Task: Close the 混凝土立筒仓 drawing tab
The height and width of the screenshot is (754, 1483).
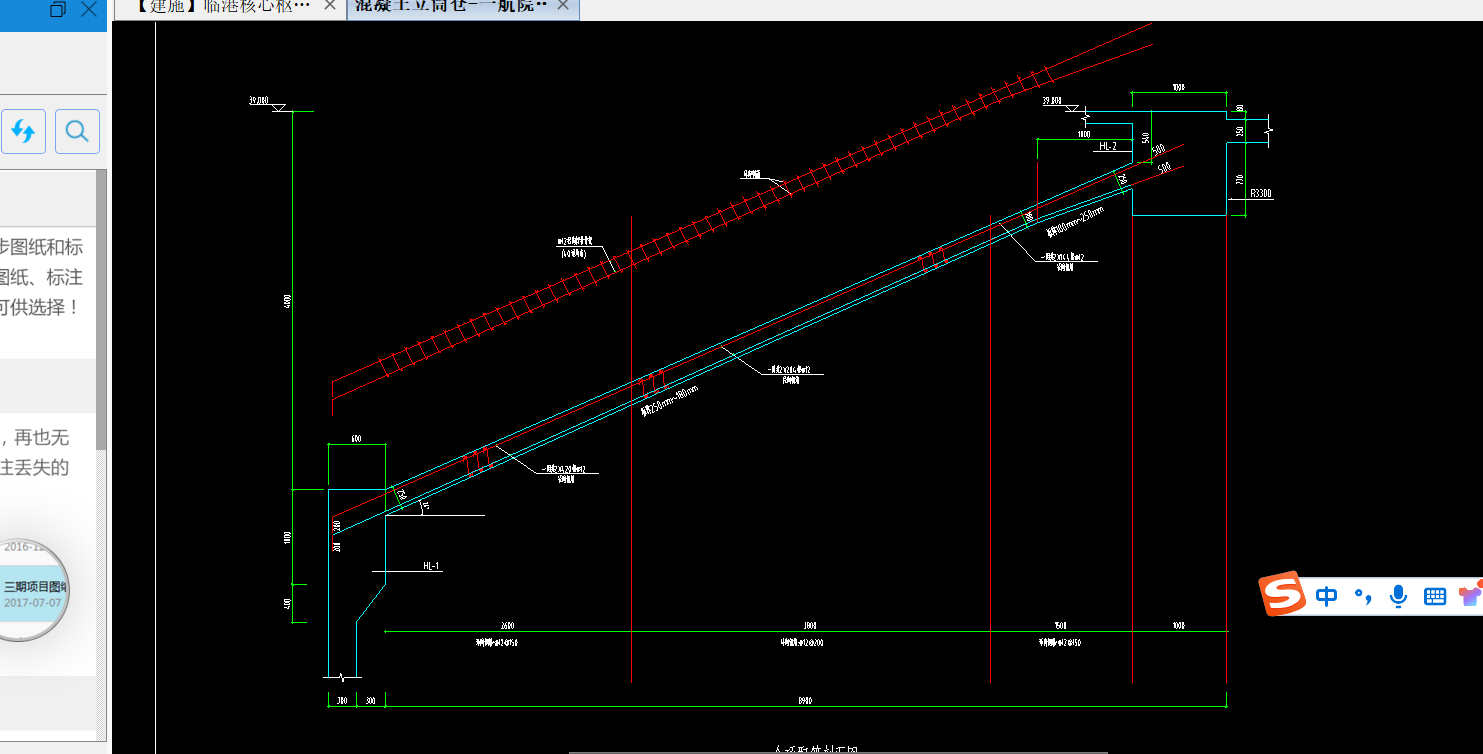Action: click(563, 6)
